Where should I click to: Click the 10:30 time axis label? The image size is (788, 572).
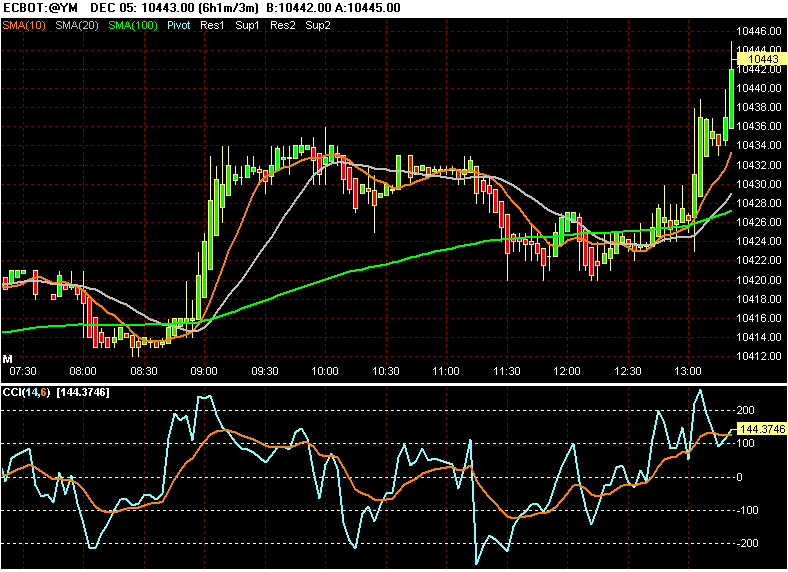[x=386, y=371]
